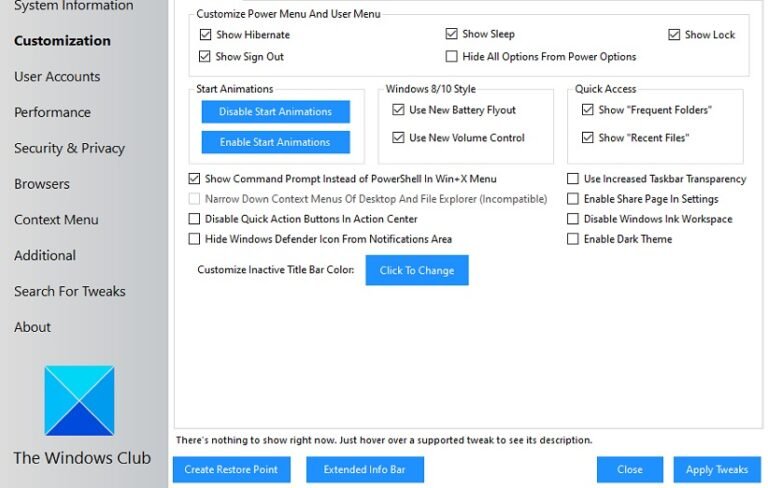The height and width of the screenshot is (488, 768).
Task: Click Create Restore Point button
Action: point(231,470)
